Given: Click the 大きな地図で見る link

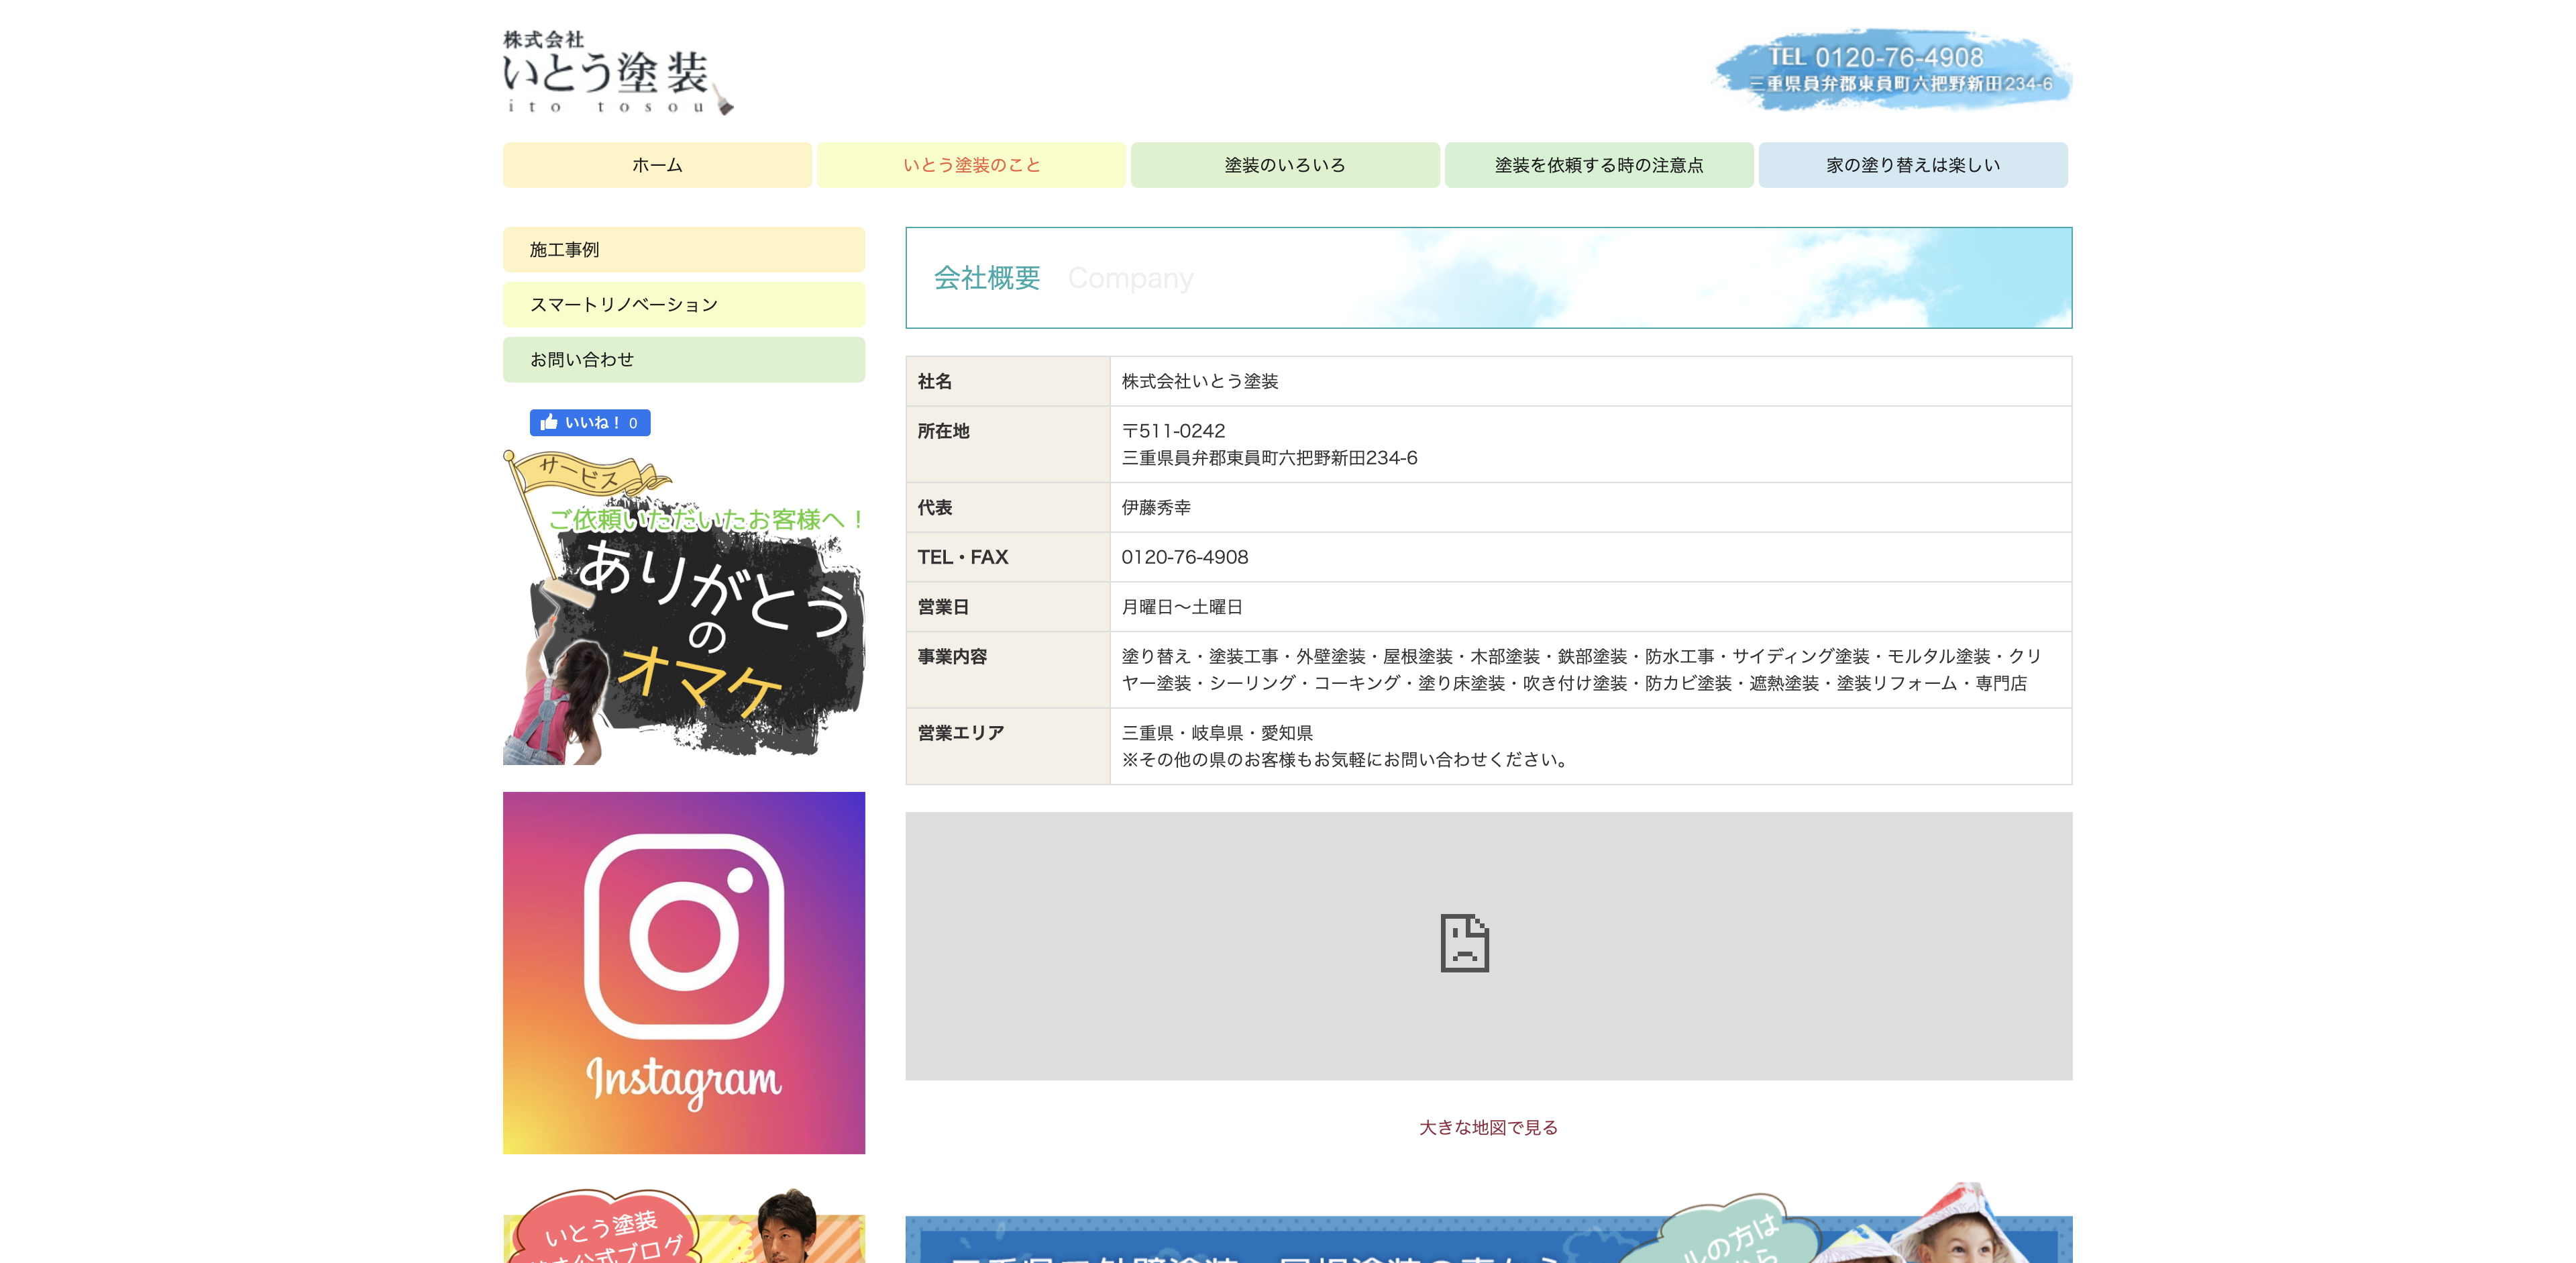Looking at the screenshot, I should [x=1488, y=1128].
